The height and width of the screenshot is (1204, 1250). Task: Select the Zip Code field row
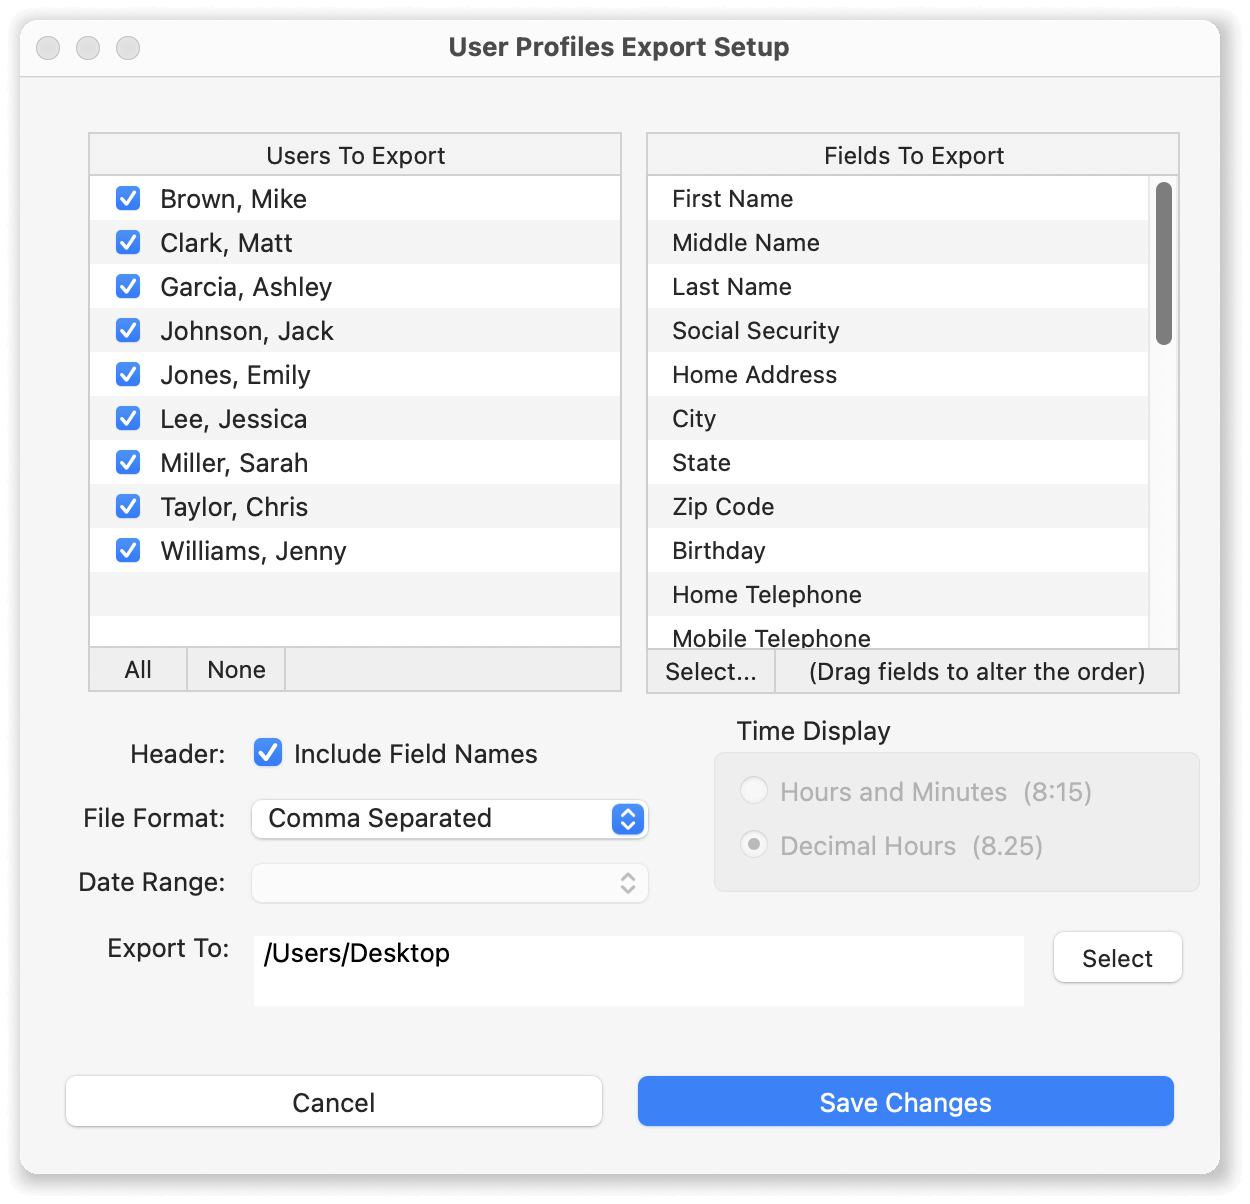click(898, 506)
